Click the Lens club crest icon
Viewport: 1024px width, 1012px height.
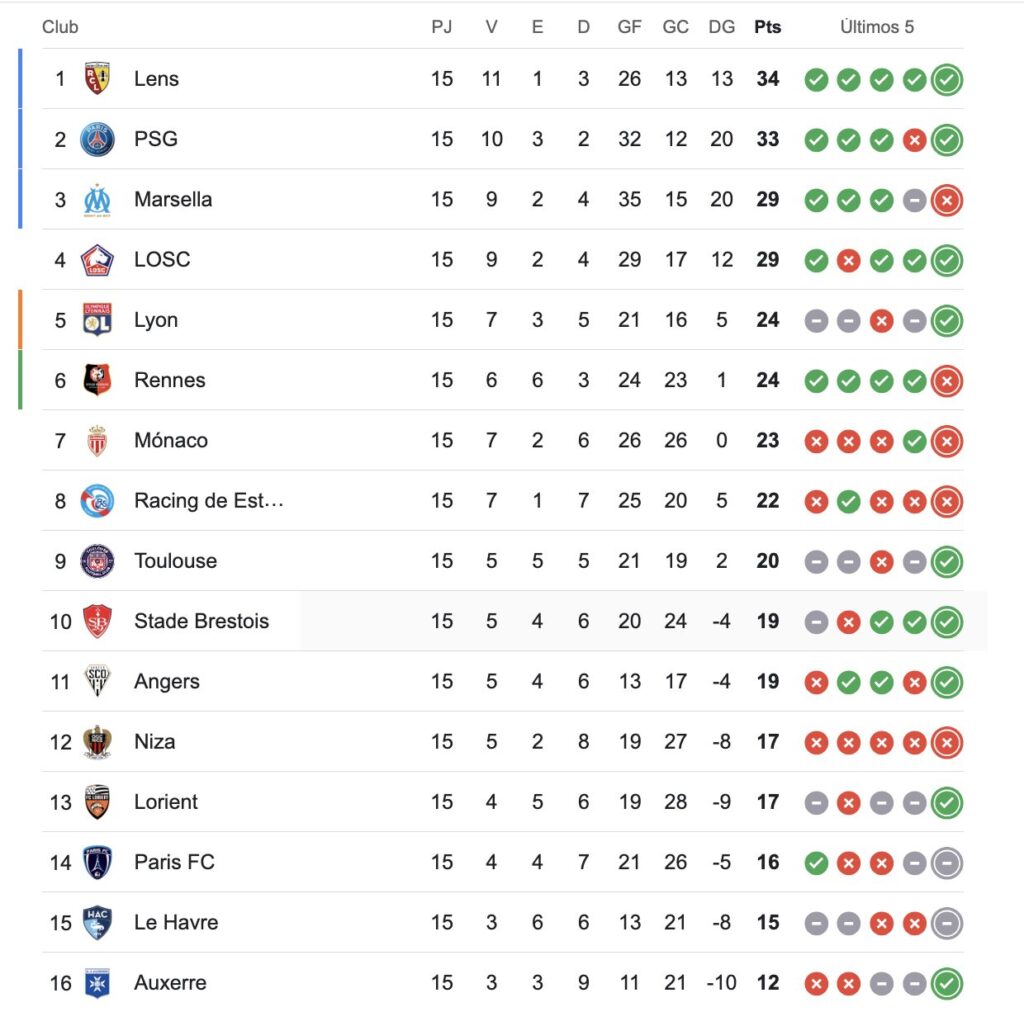coord(97,79)
